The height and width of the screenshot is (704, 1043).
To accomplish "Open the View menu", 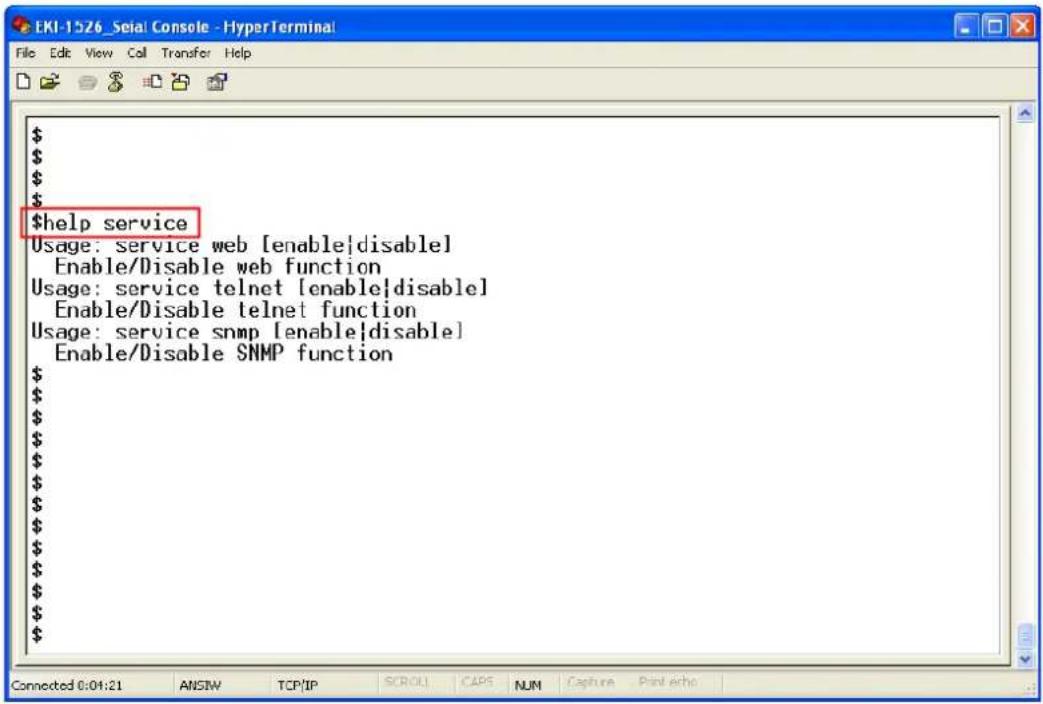I will 98,53.
